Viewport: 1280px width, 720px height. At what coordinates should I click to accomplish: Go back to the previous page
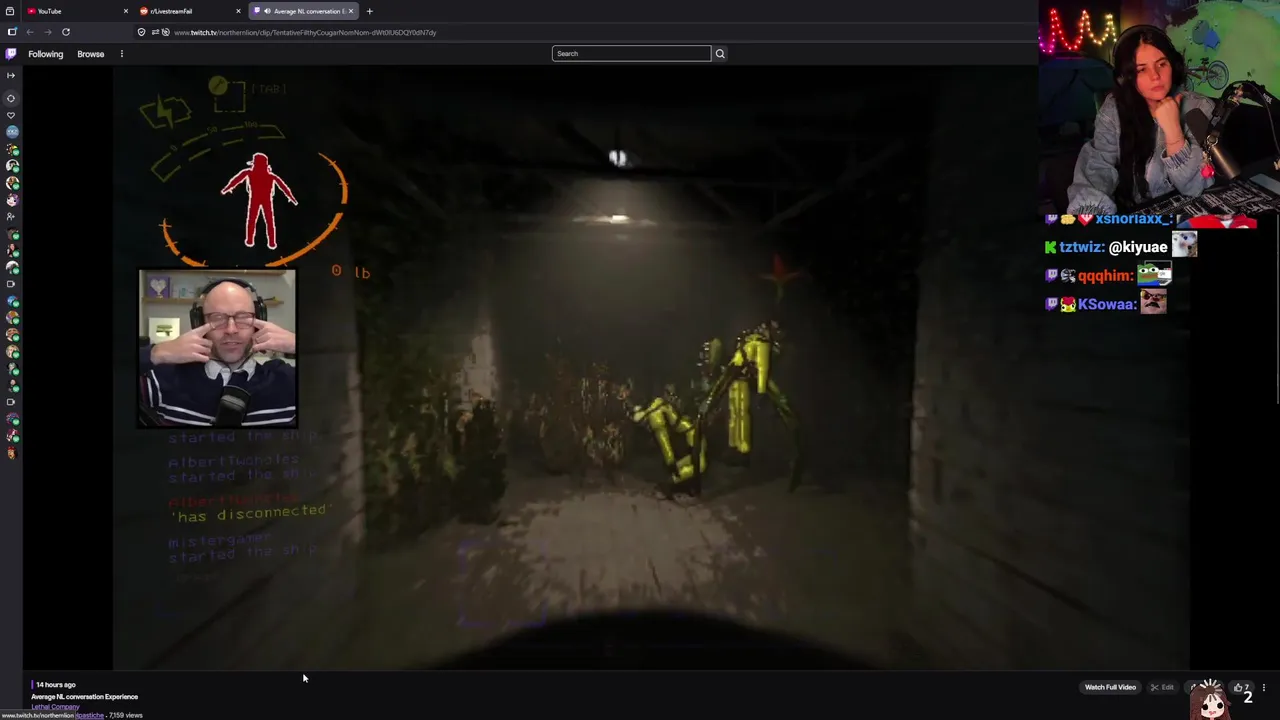(x=29, y=32)
